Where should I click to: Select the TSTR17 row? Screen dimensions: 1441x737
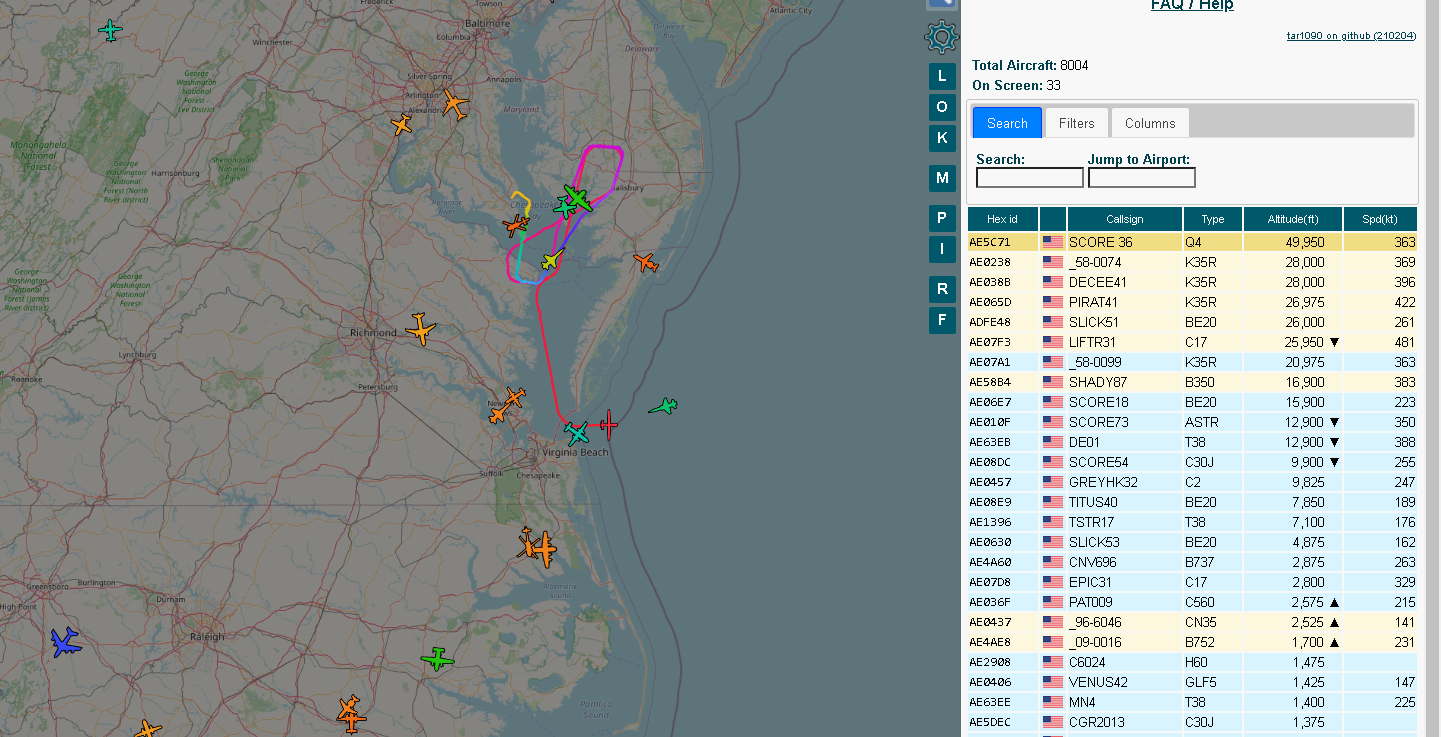[1192, 522]
